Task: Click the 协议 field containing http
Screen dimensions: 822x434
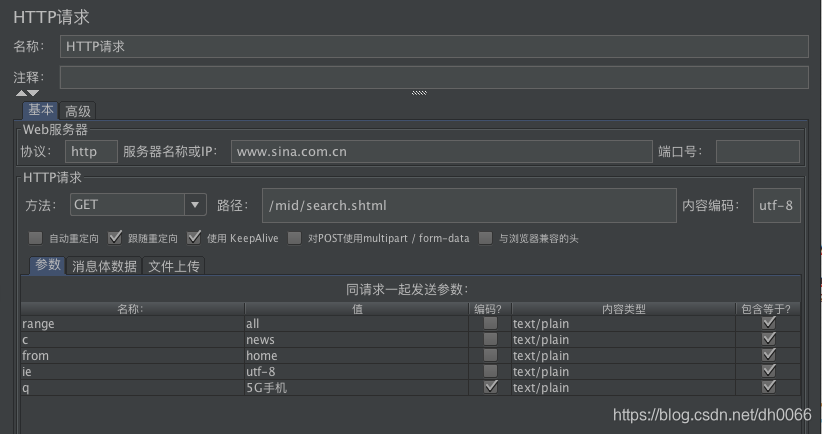Action: [91, 151]
